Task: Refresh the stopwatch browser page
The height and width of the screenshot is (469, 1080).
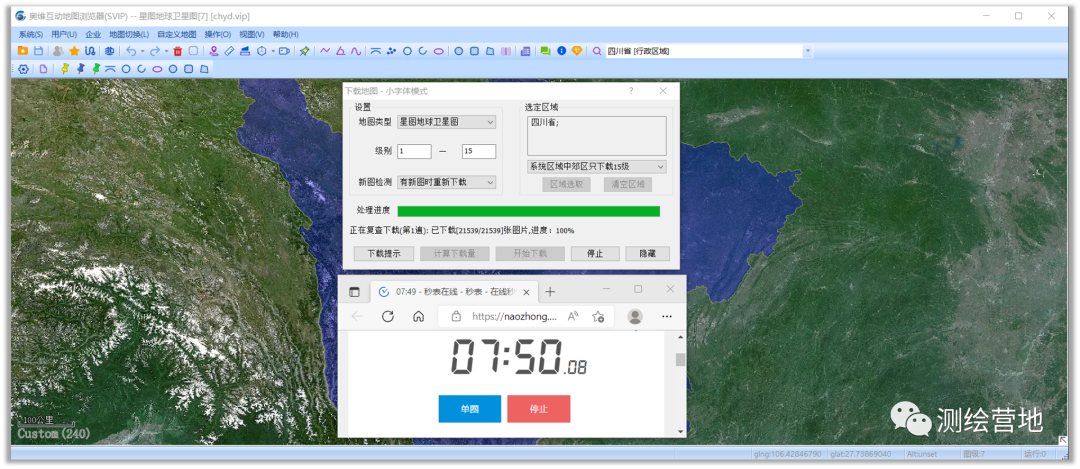Action: pyautogui.click(x=388, y=316)
